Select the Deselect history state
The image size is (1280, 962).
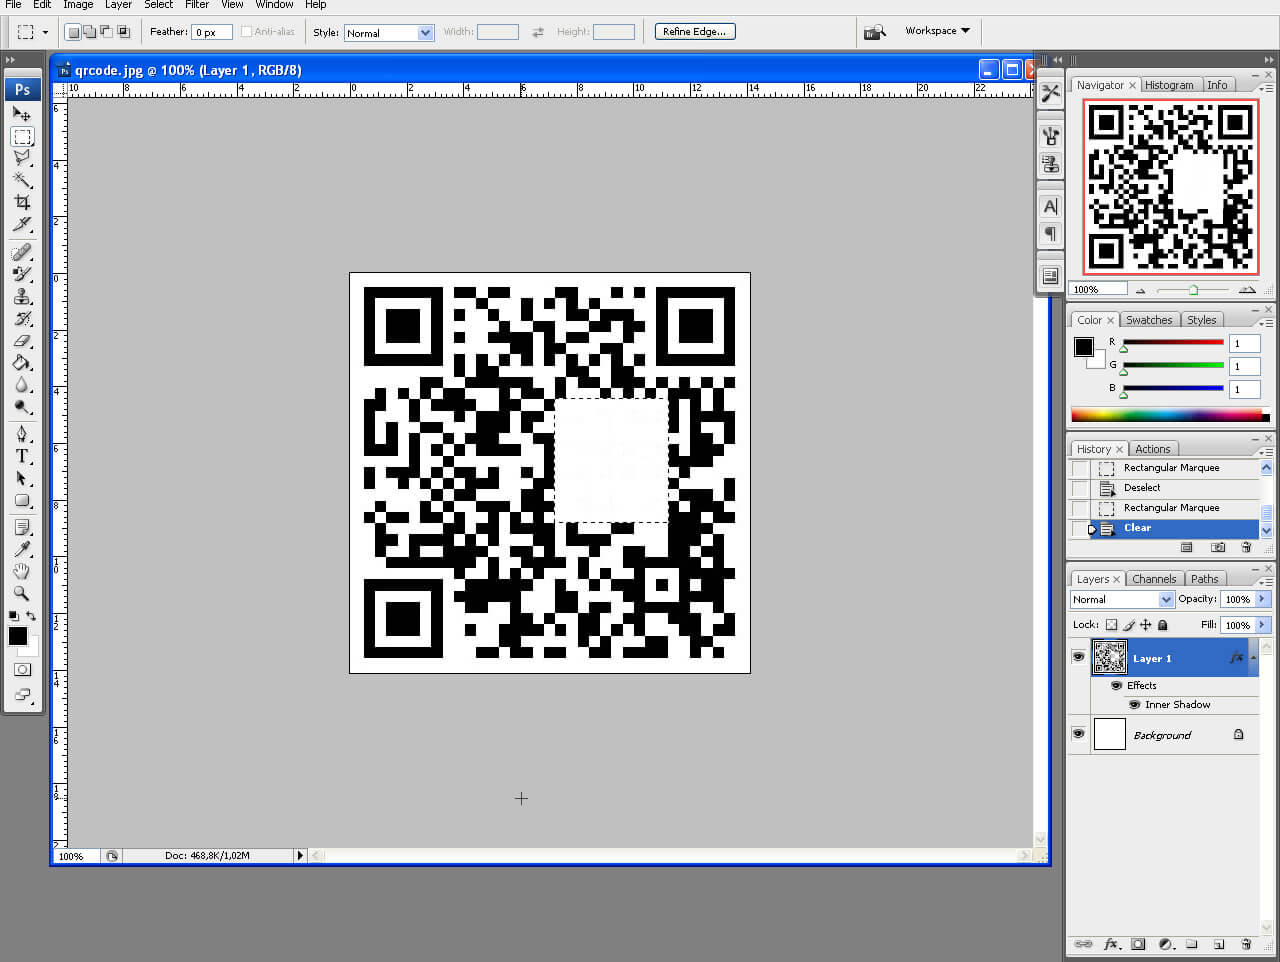click(x=1165, y=488)
